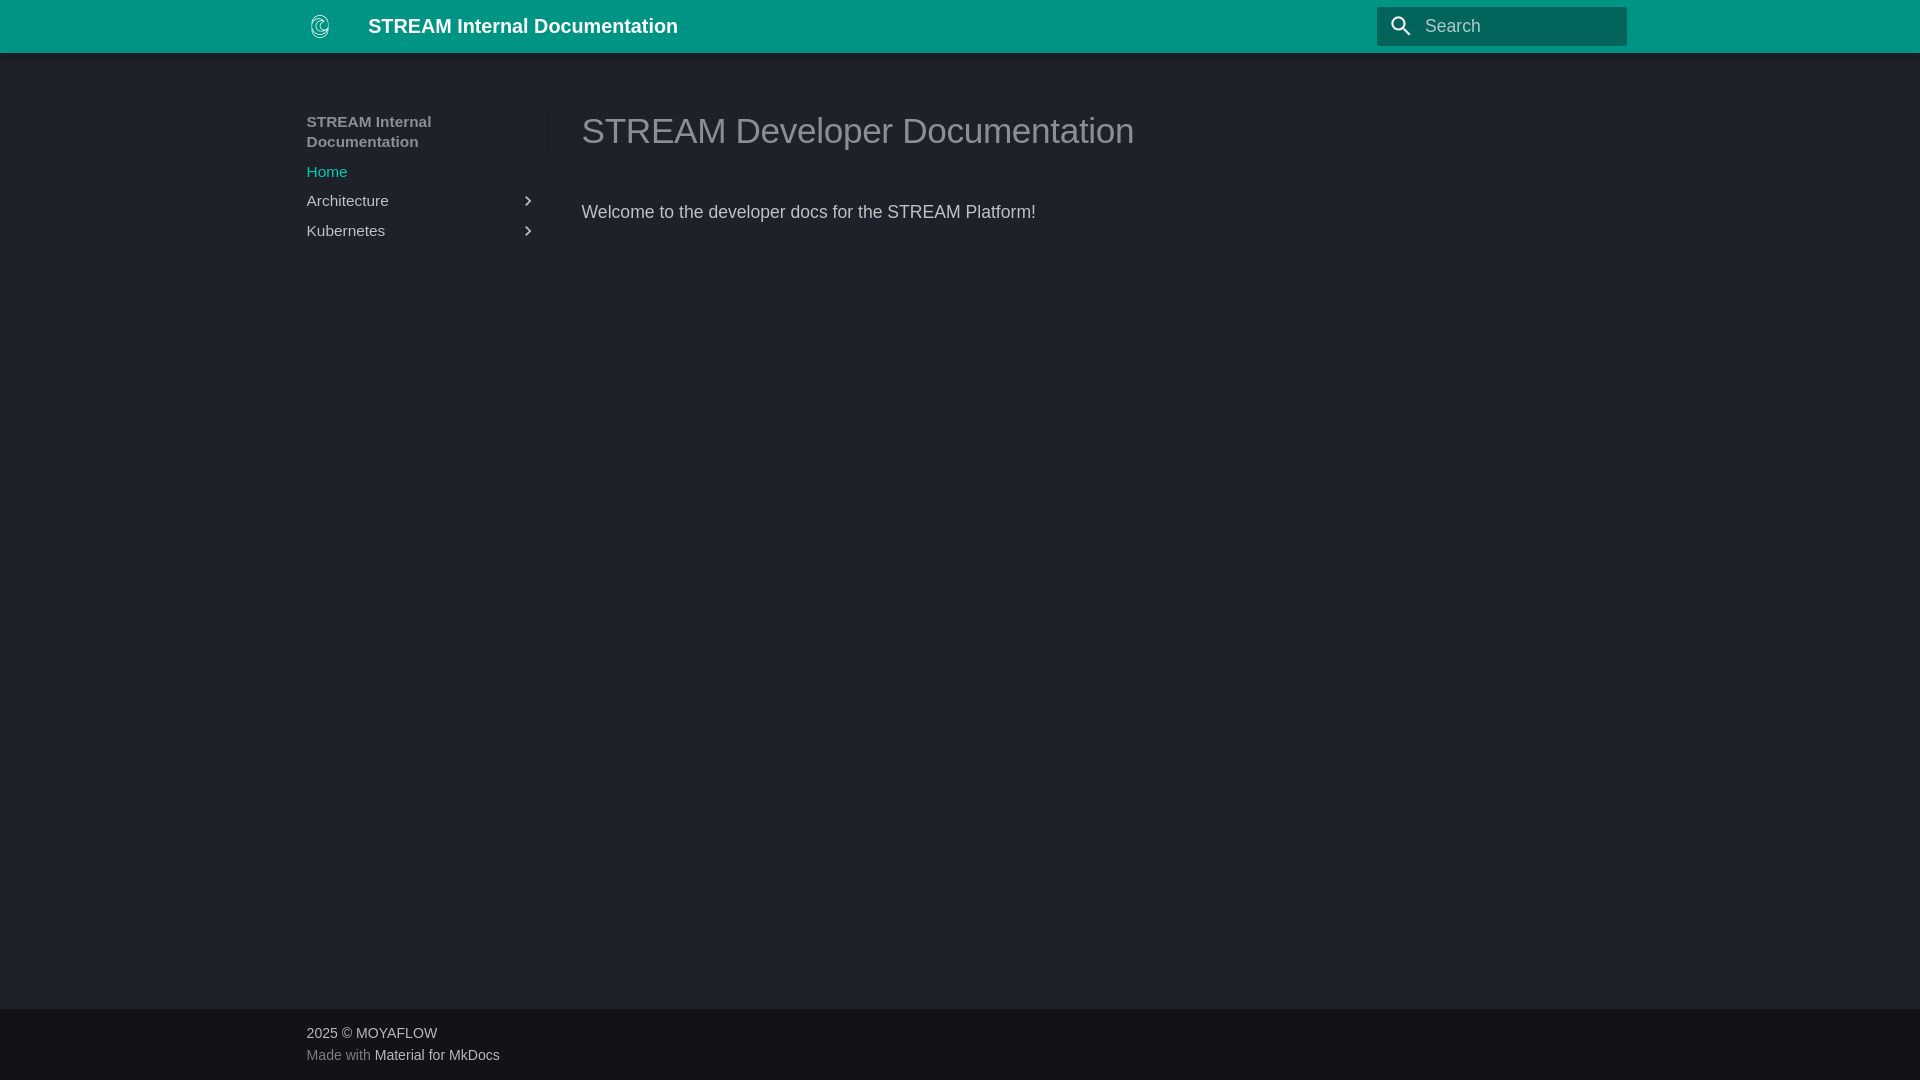Click 'MOYAFLOW' company name in the footer
This screenshot has width=1920, height=1080.
point(397,1033)
